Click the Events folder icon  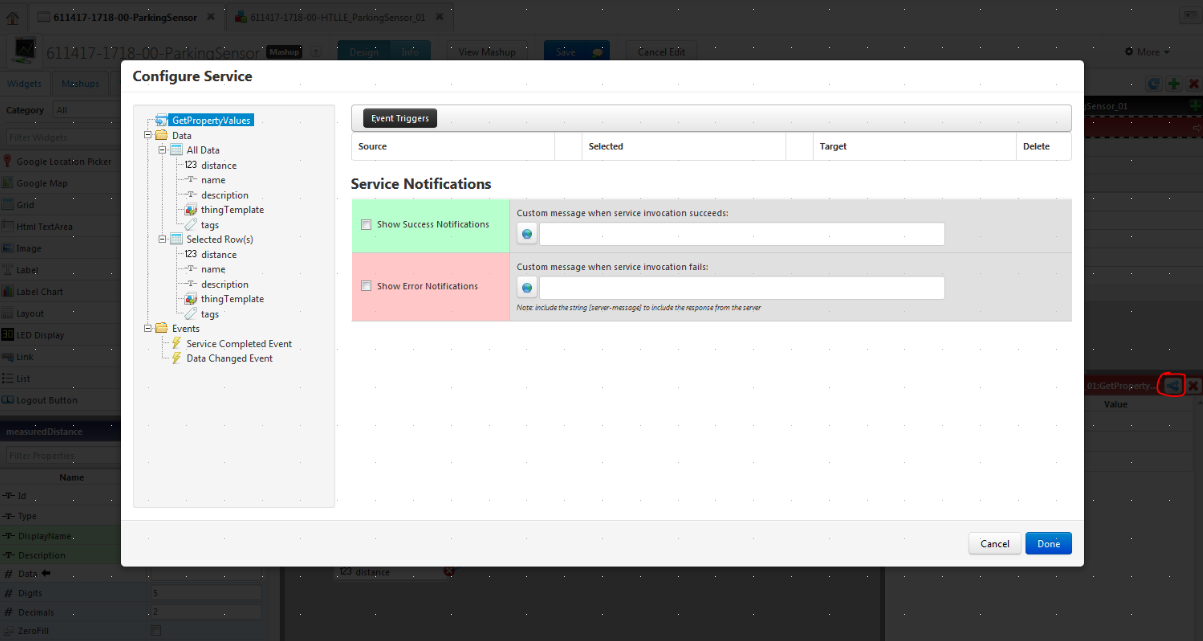pyautogui.click(x=161, y=328)
